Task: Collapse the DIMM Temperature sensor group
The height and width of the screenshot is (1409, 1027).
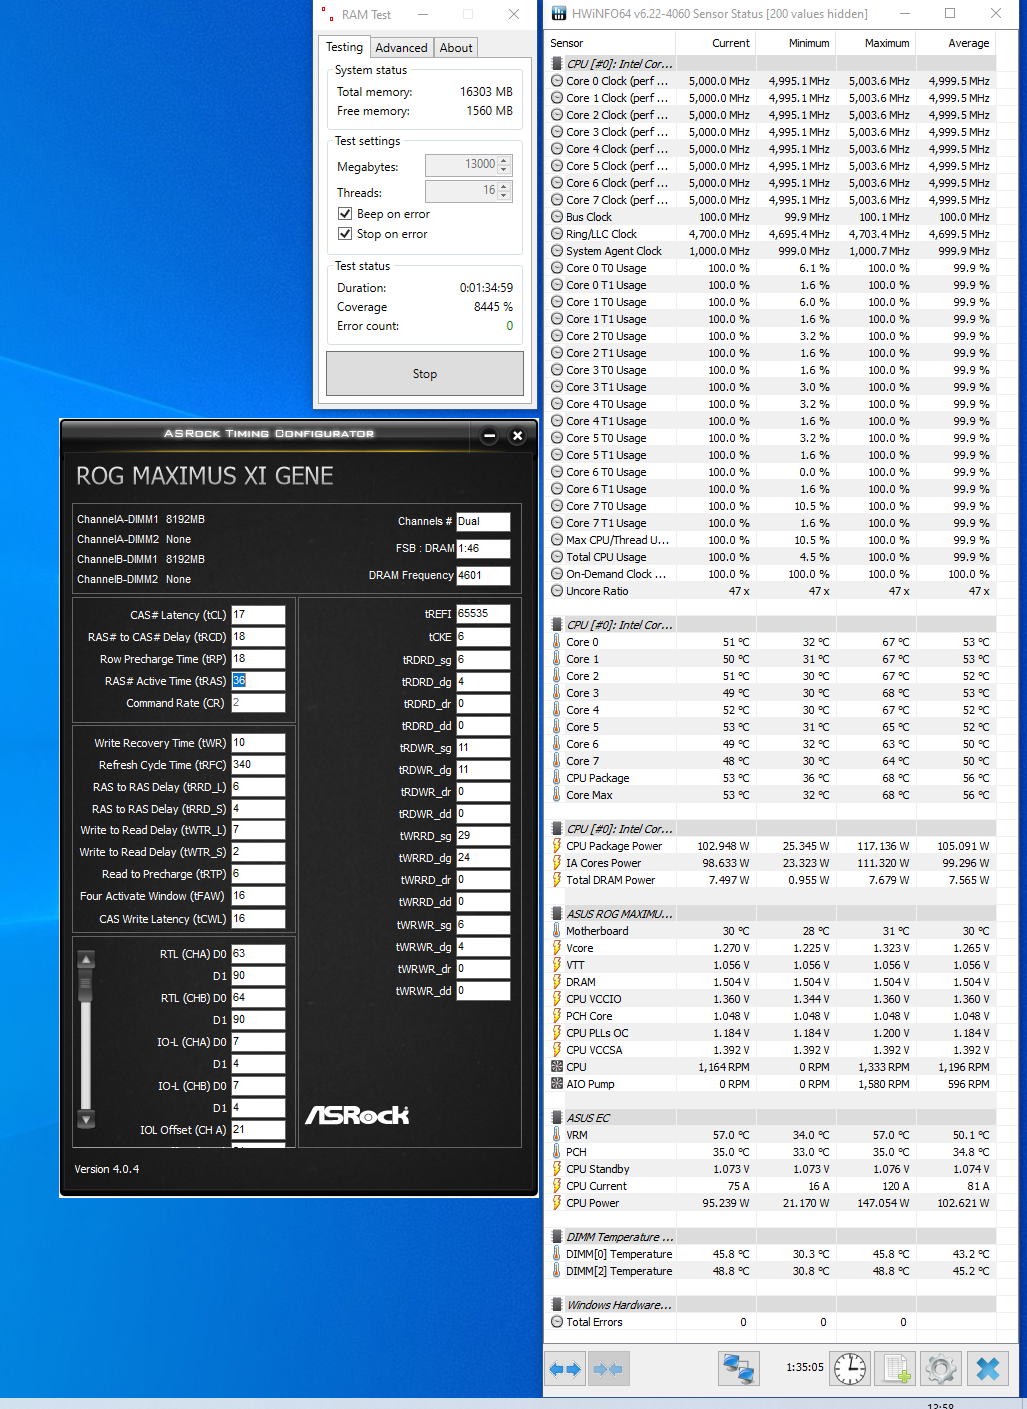Action: point(557,1237)
